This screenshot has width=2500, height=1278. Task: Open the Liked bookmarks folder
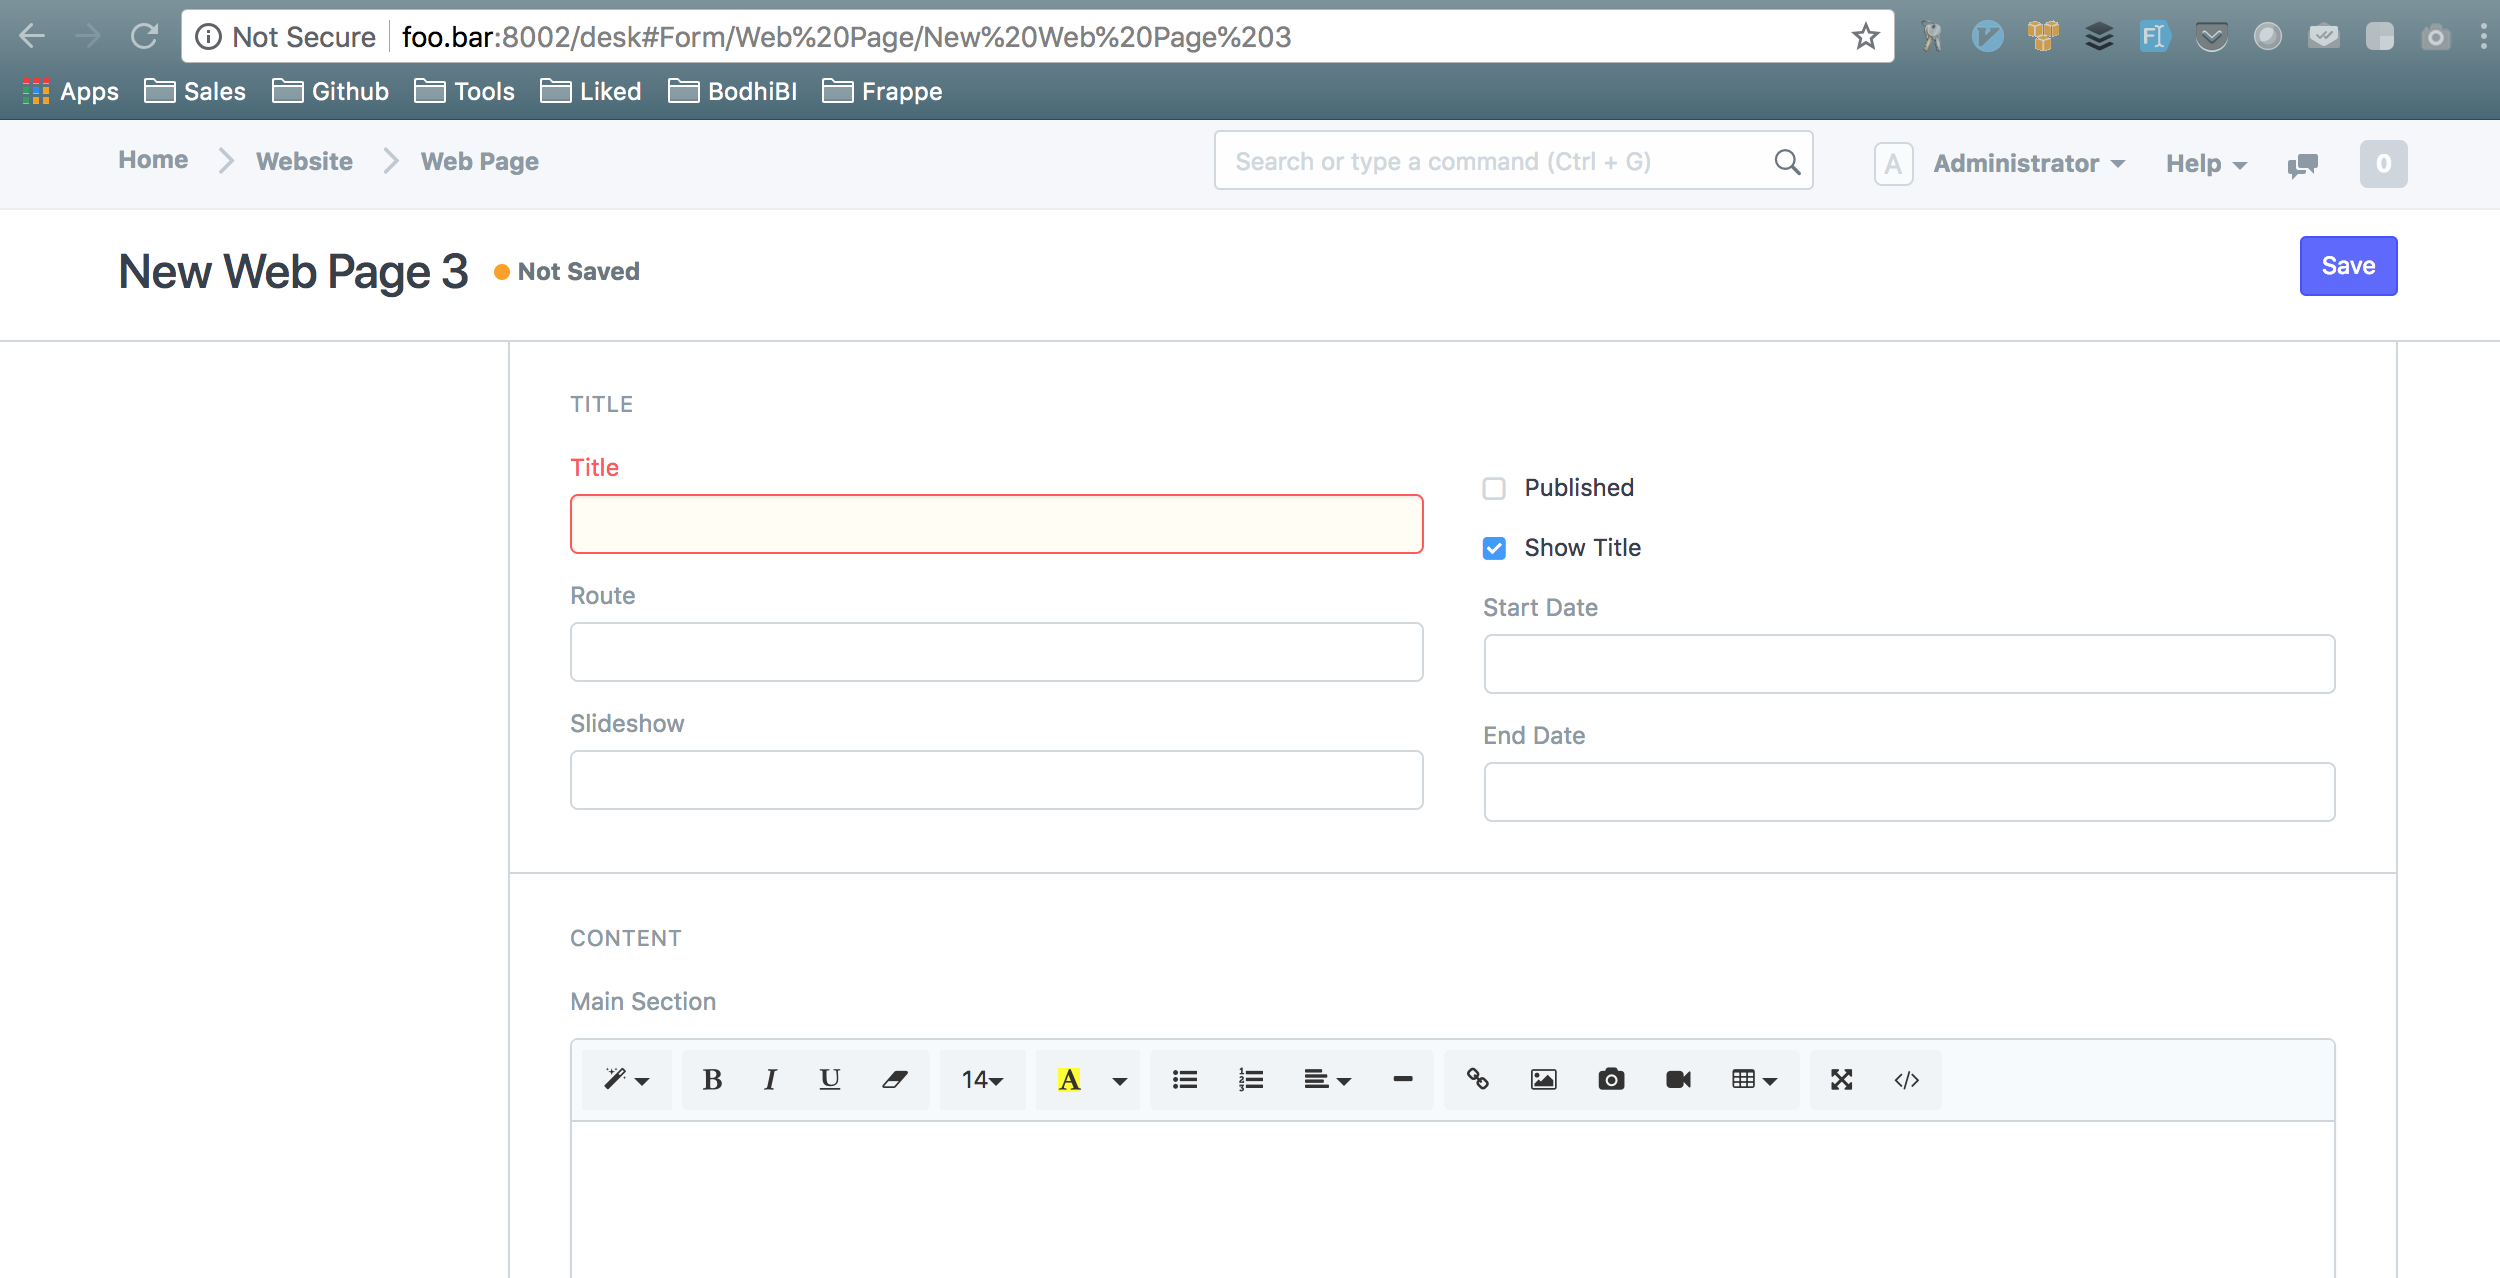[x=590, y=92]
